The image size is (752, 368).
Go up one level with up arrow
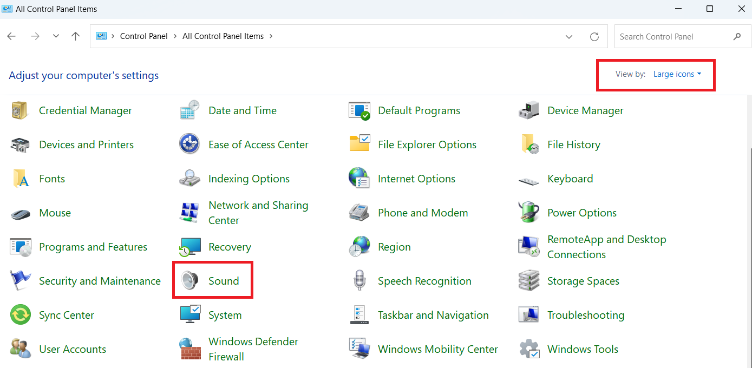[75, 36]
